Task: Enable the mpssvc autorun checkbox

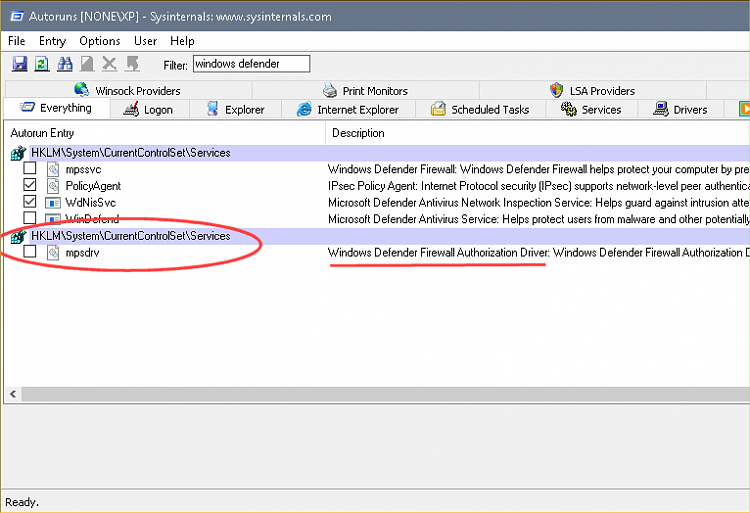Action: (30, 168)
